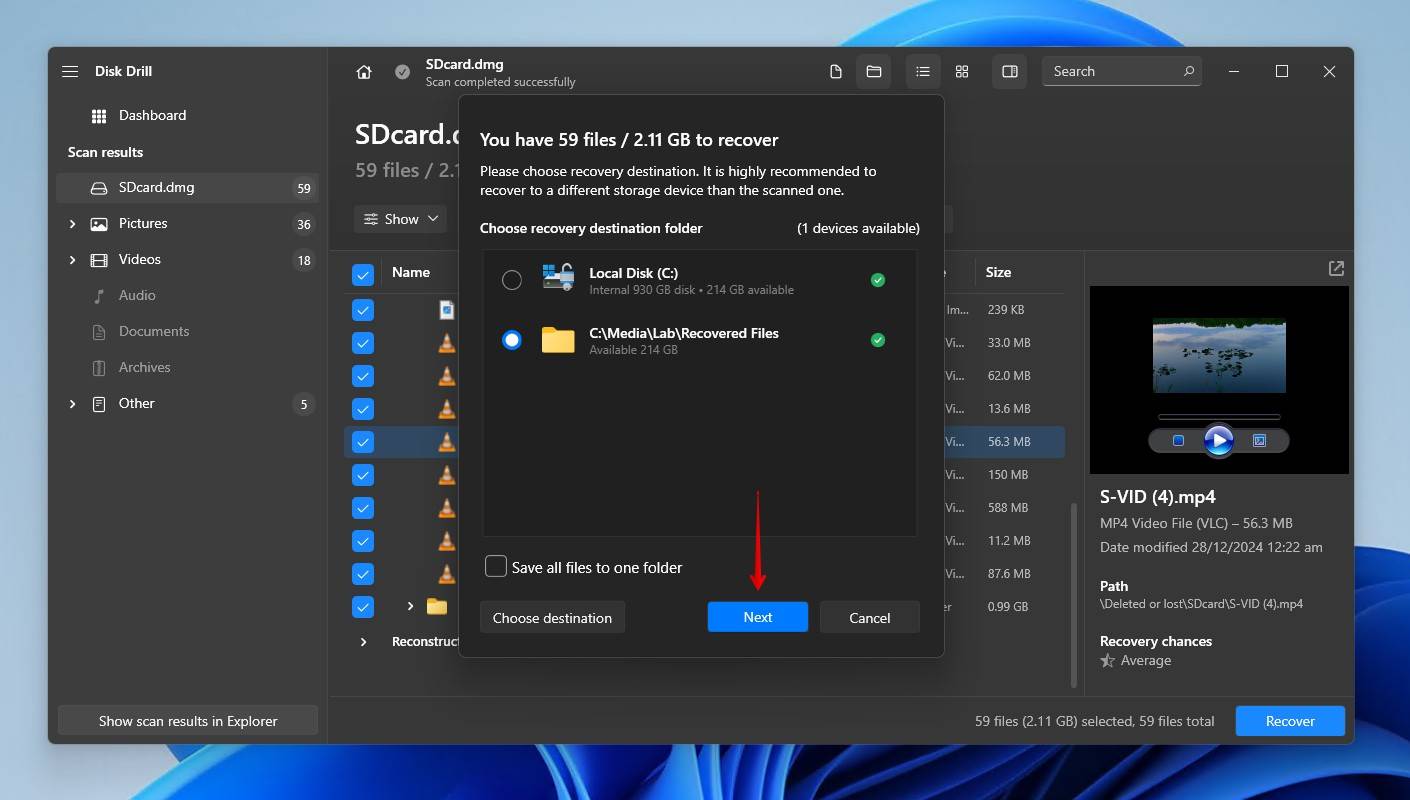Click the Recovered Files folder icon
Screen dimensions: 1410x800
coord(558,340)
